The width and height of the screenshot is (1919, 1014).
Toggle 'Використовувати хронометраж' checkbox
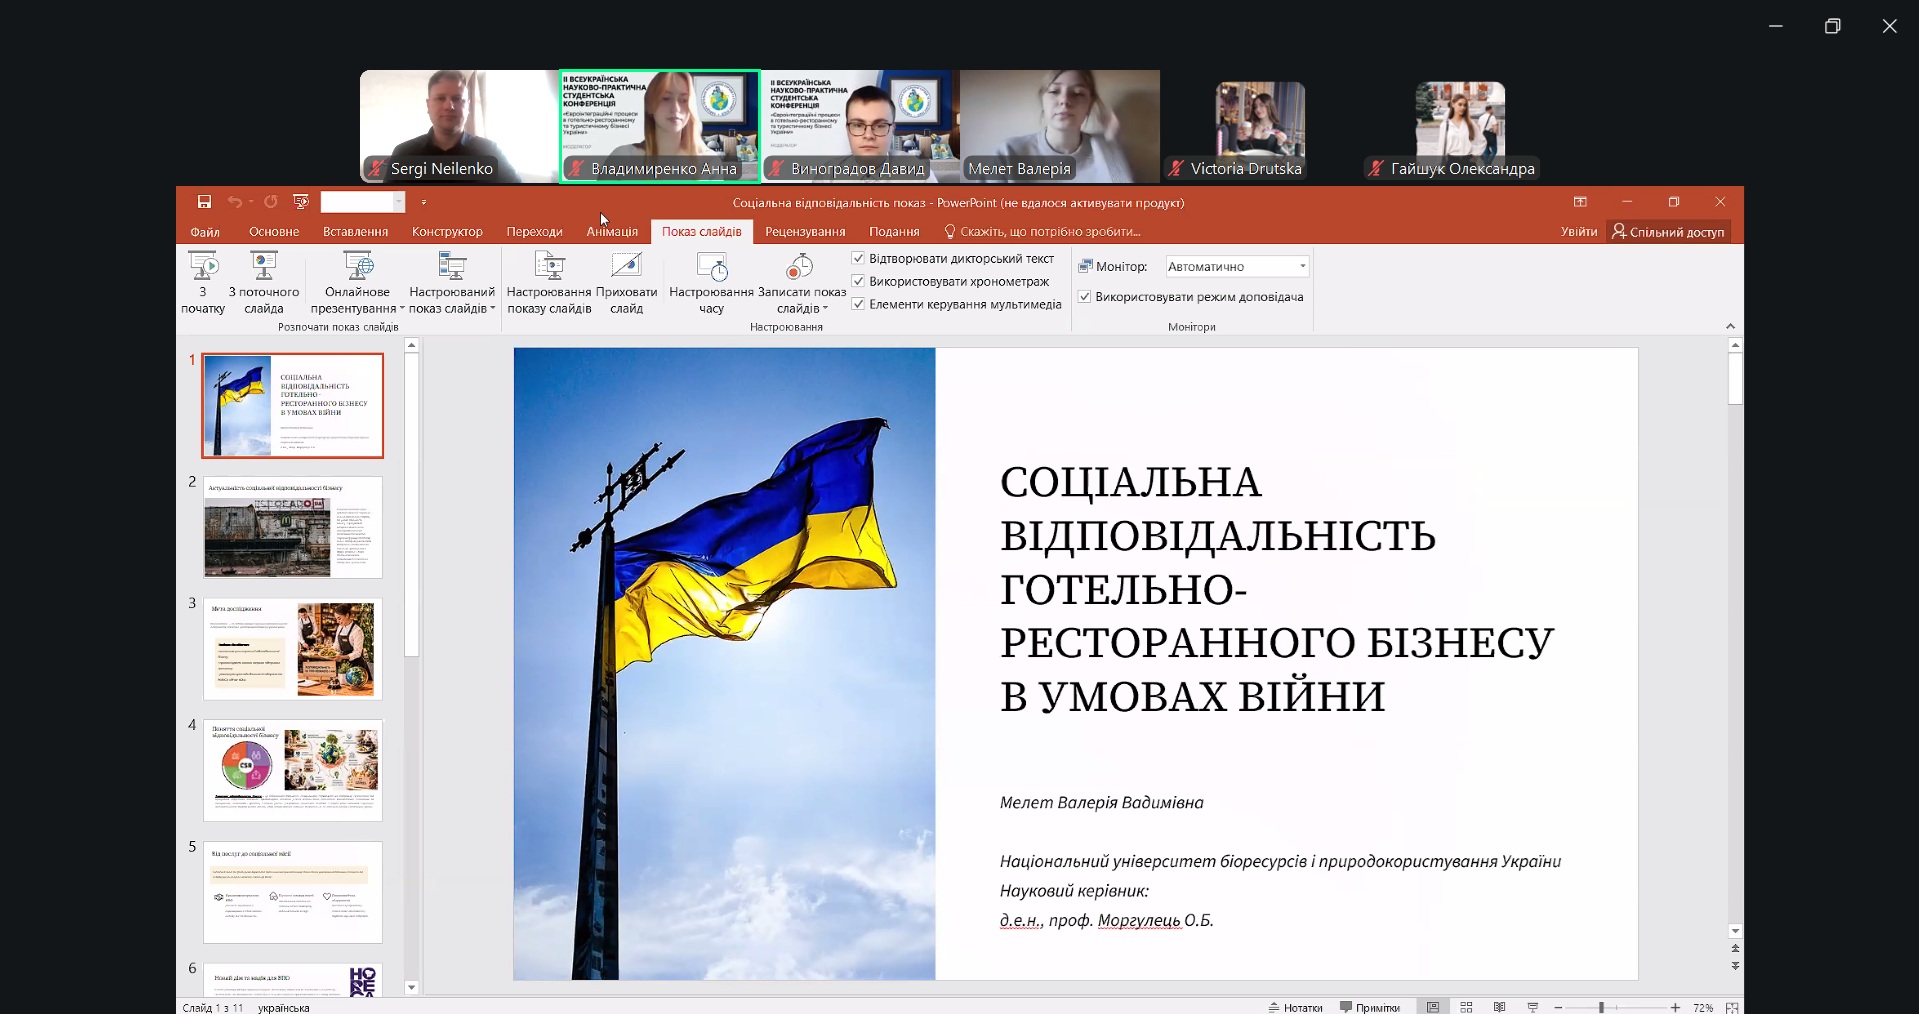click(x=858, y=281)
